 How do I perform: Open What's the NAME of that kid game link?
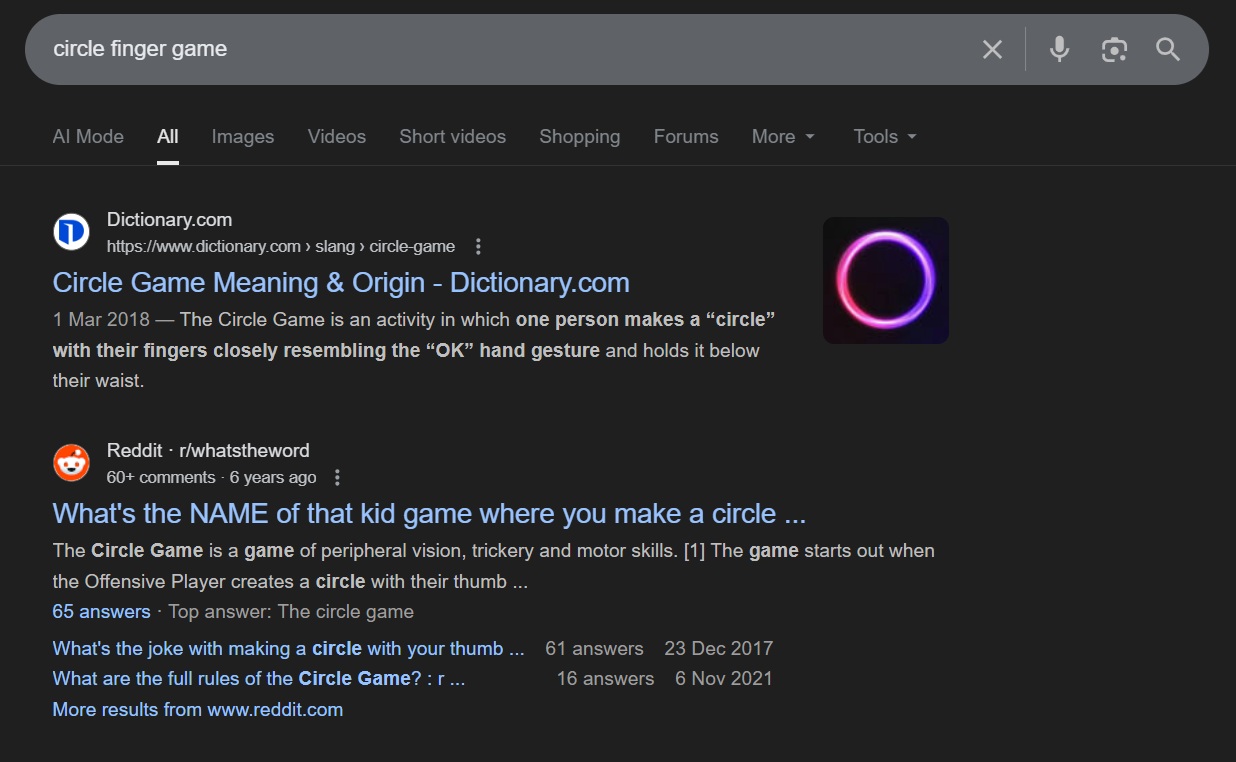(429, 514)
